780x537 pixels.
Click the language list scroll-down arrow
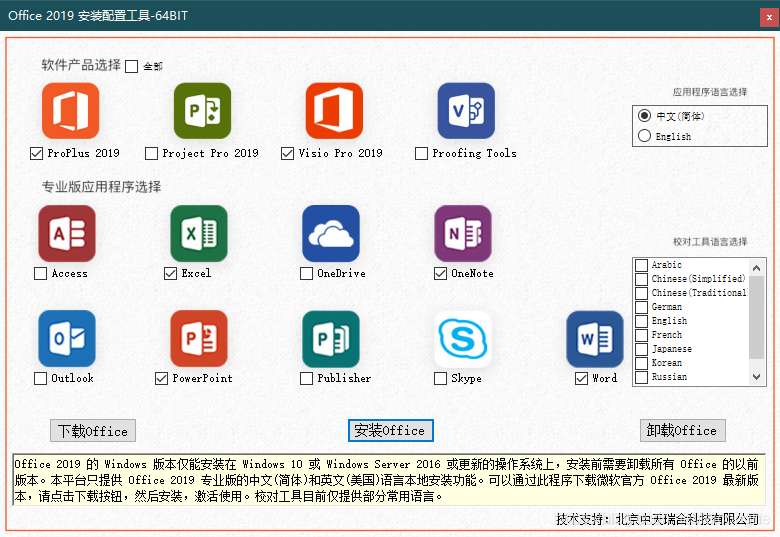coord(757,377)
